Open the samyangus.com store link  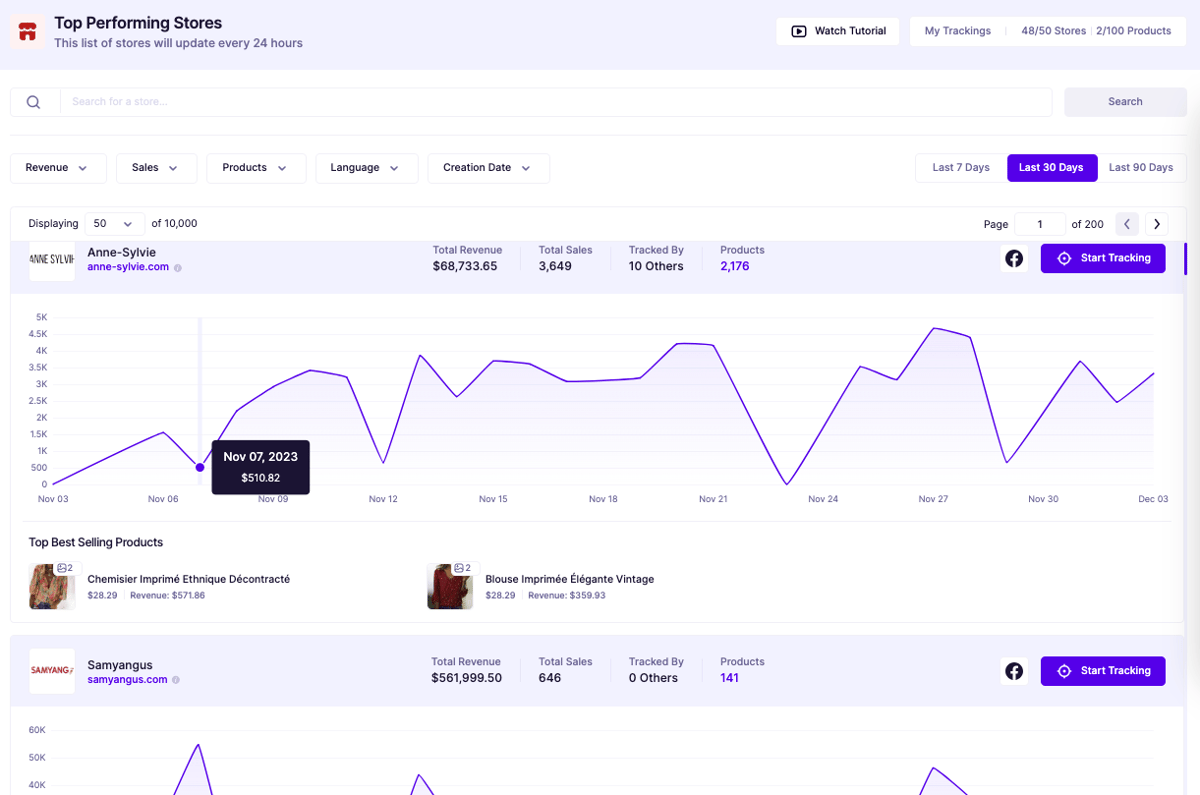point(127,680)
